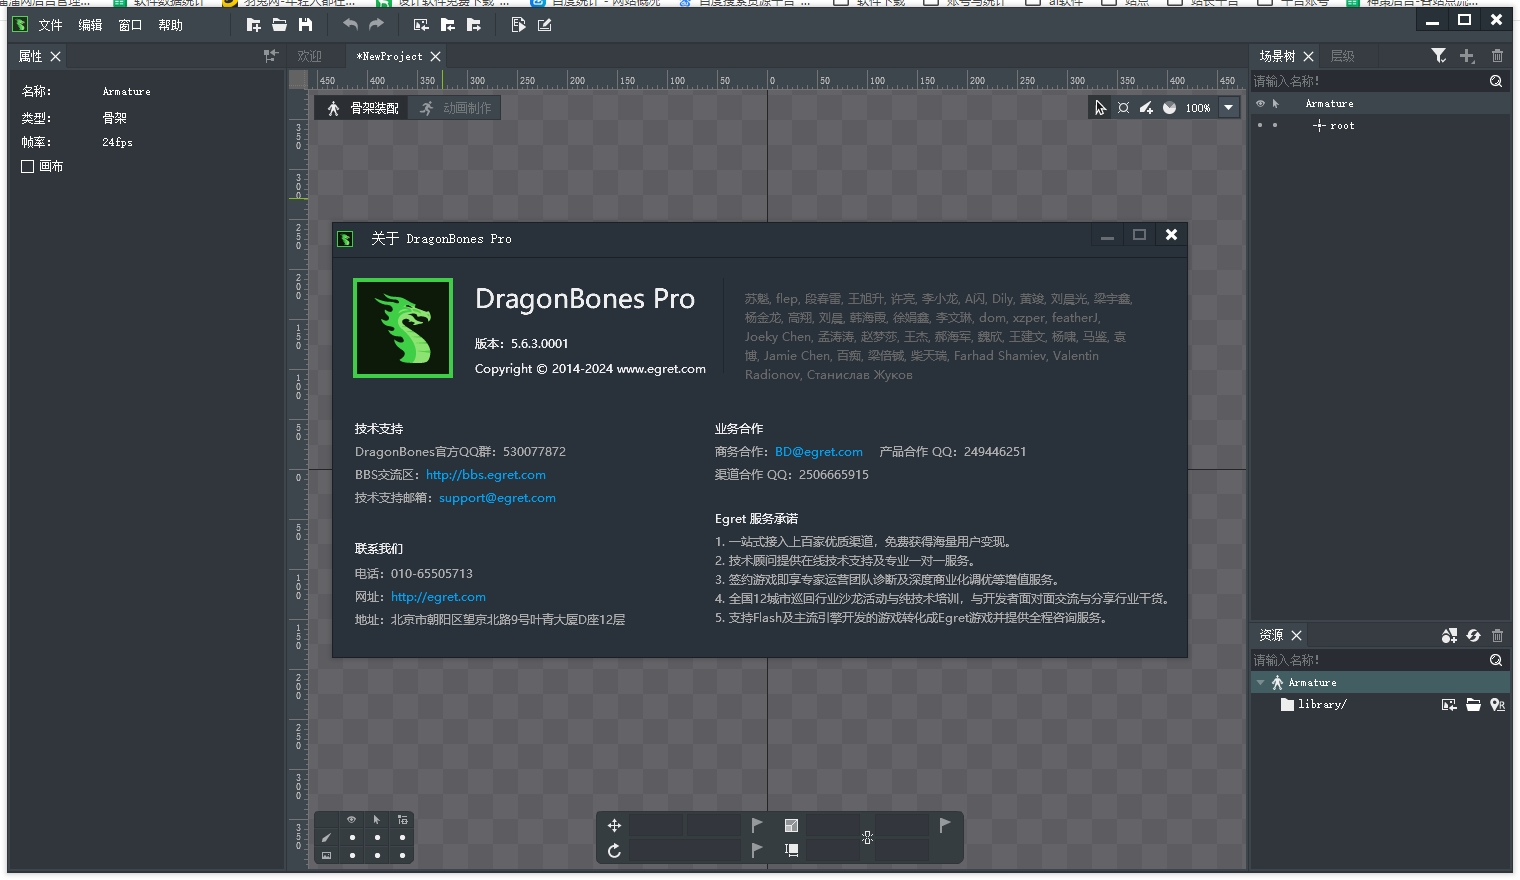Click the BD@egret.com business email link

pyautogui.click(x=819, y=452)
